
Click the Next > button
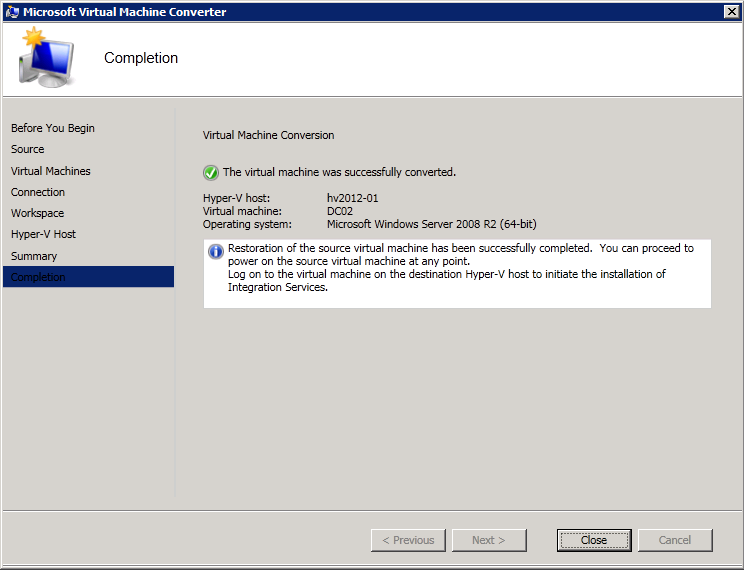[x=489, y=540]
